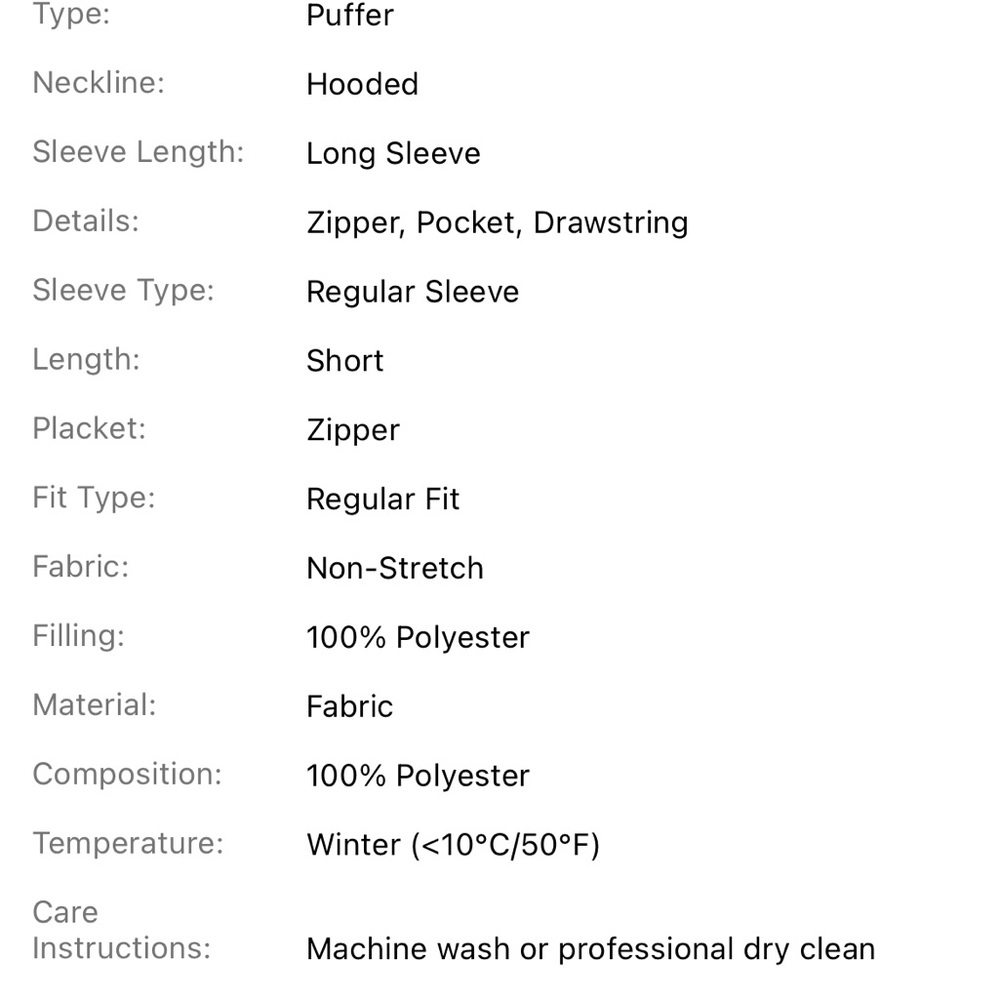Select the Winter (<10°C/50°F) temperature value
This screenshot has height=1000, width=1000.
(x=453, y=845)
